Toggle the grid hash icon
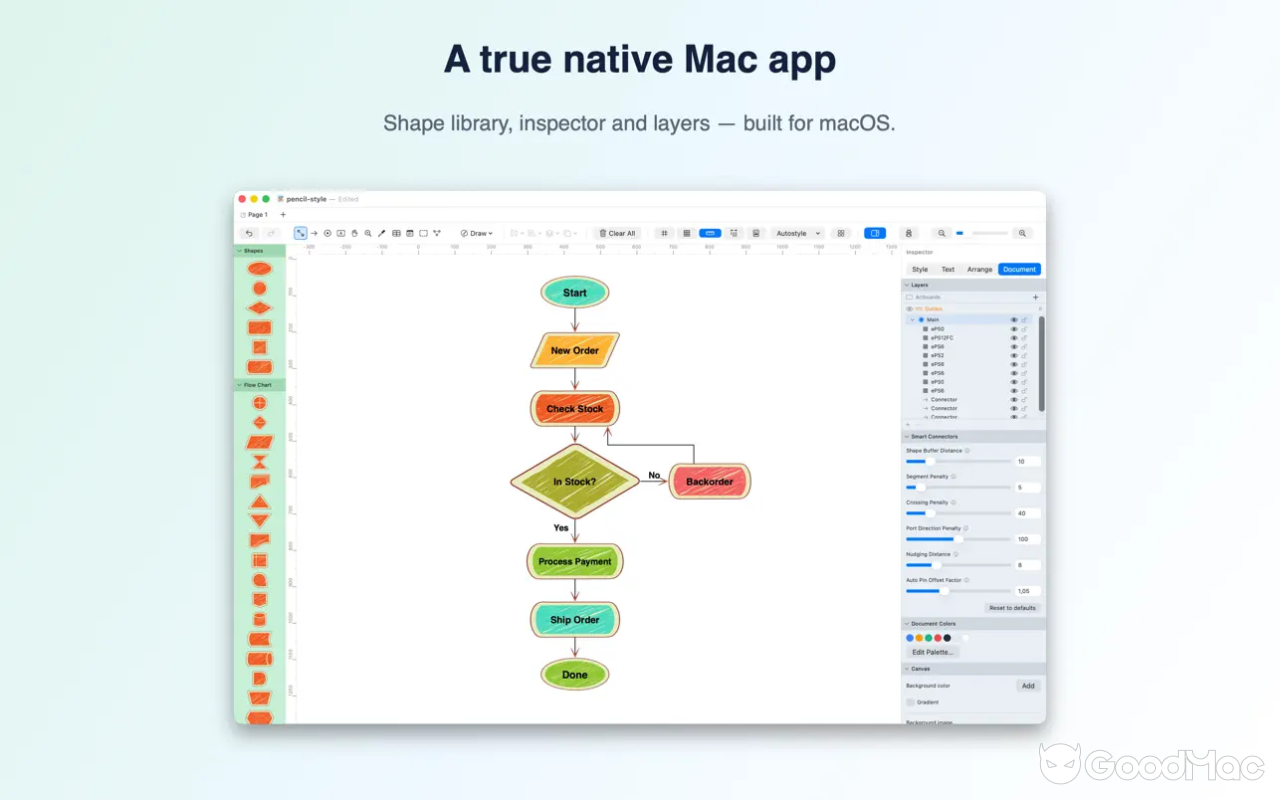 pyautogui.click(x=664, y=233)
